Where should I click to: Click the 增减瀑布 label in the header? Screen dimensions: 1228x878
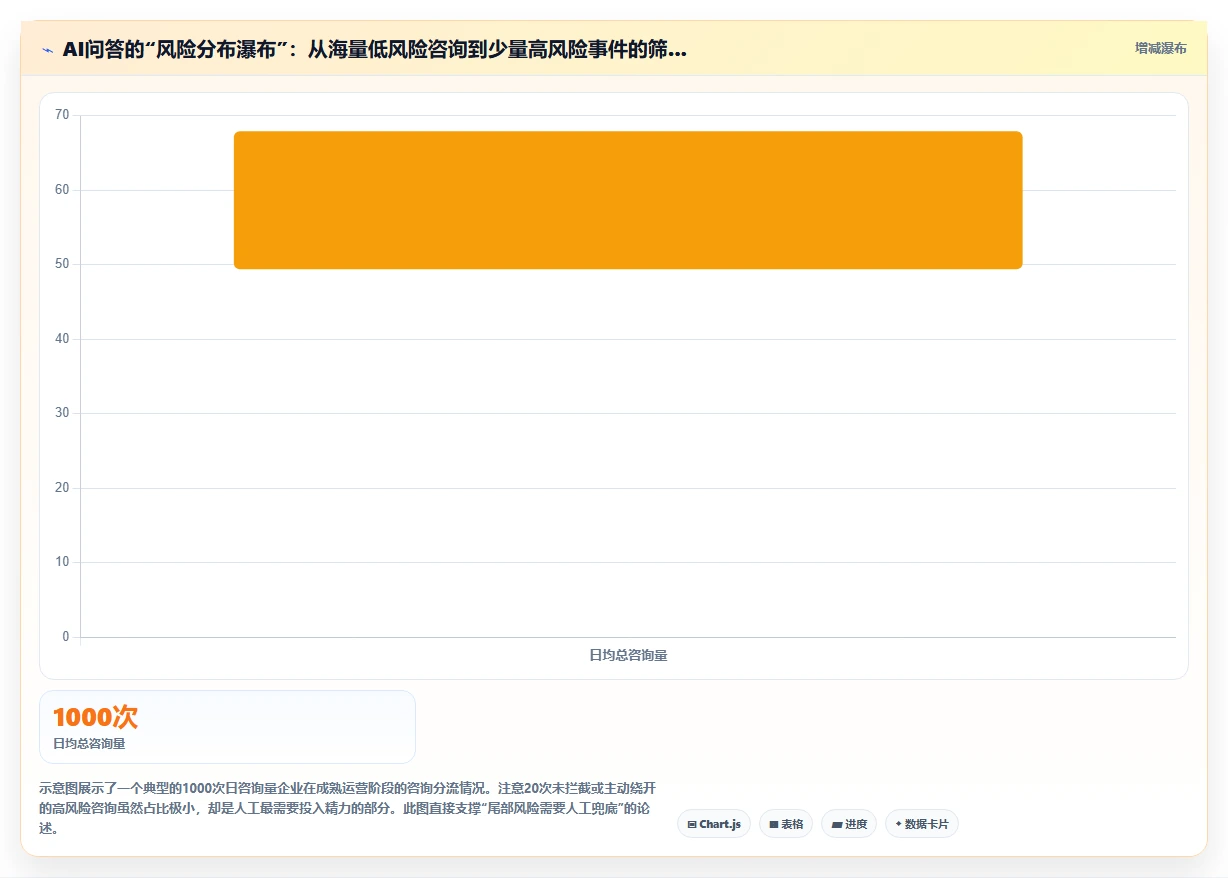[1161, 48]
